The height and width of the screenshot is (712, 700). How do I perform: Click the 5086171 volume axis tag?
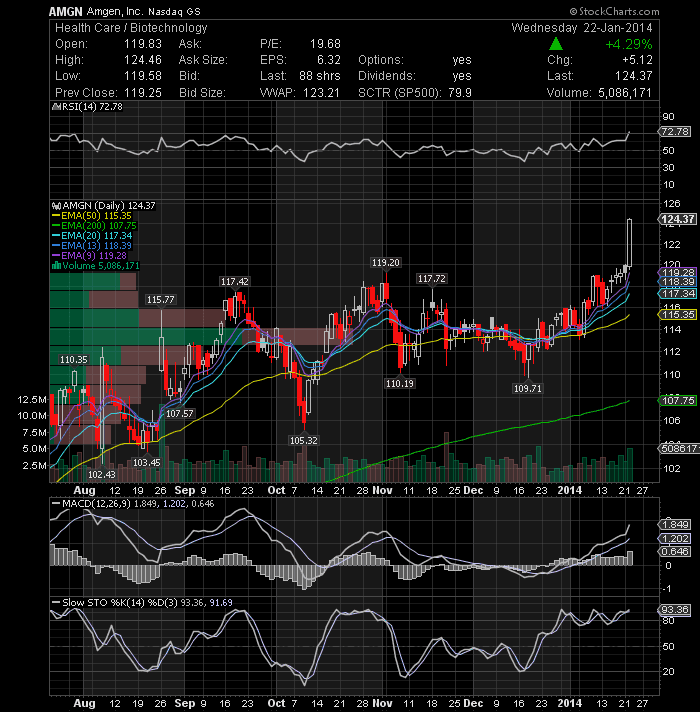point(678,449)
